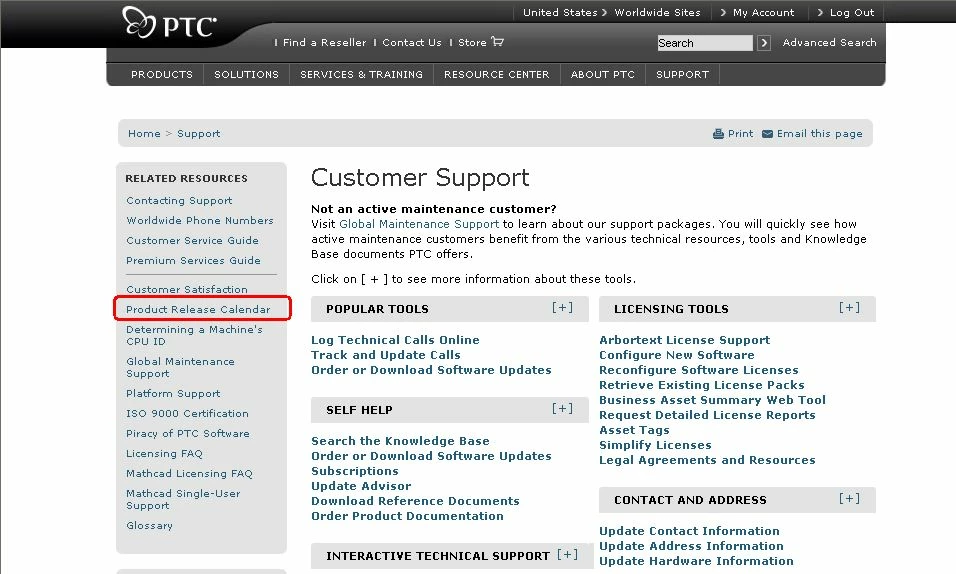The image size is (956, 574).
Task: Open the Resource Center menu
Action: (496, 74)
